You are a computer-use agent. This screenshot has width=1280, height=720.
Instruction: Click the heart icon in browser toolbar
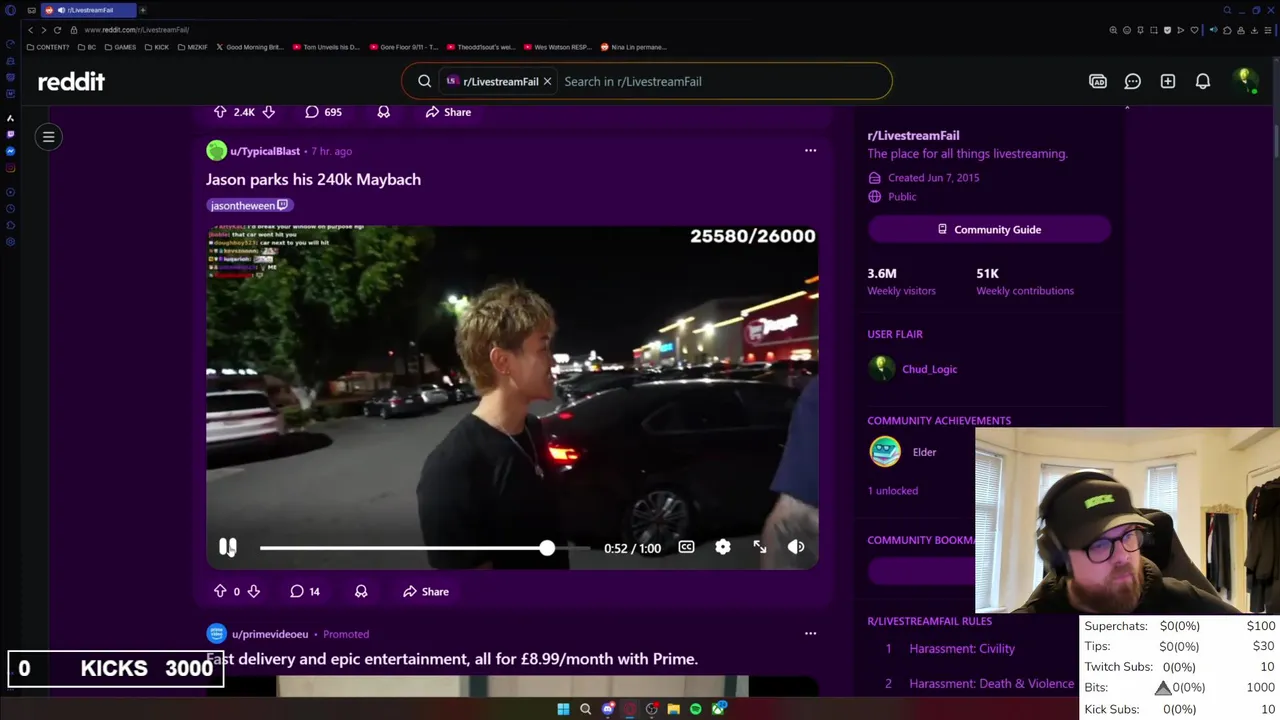point(1194,30)
